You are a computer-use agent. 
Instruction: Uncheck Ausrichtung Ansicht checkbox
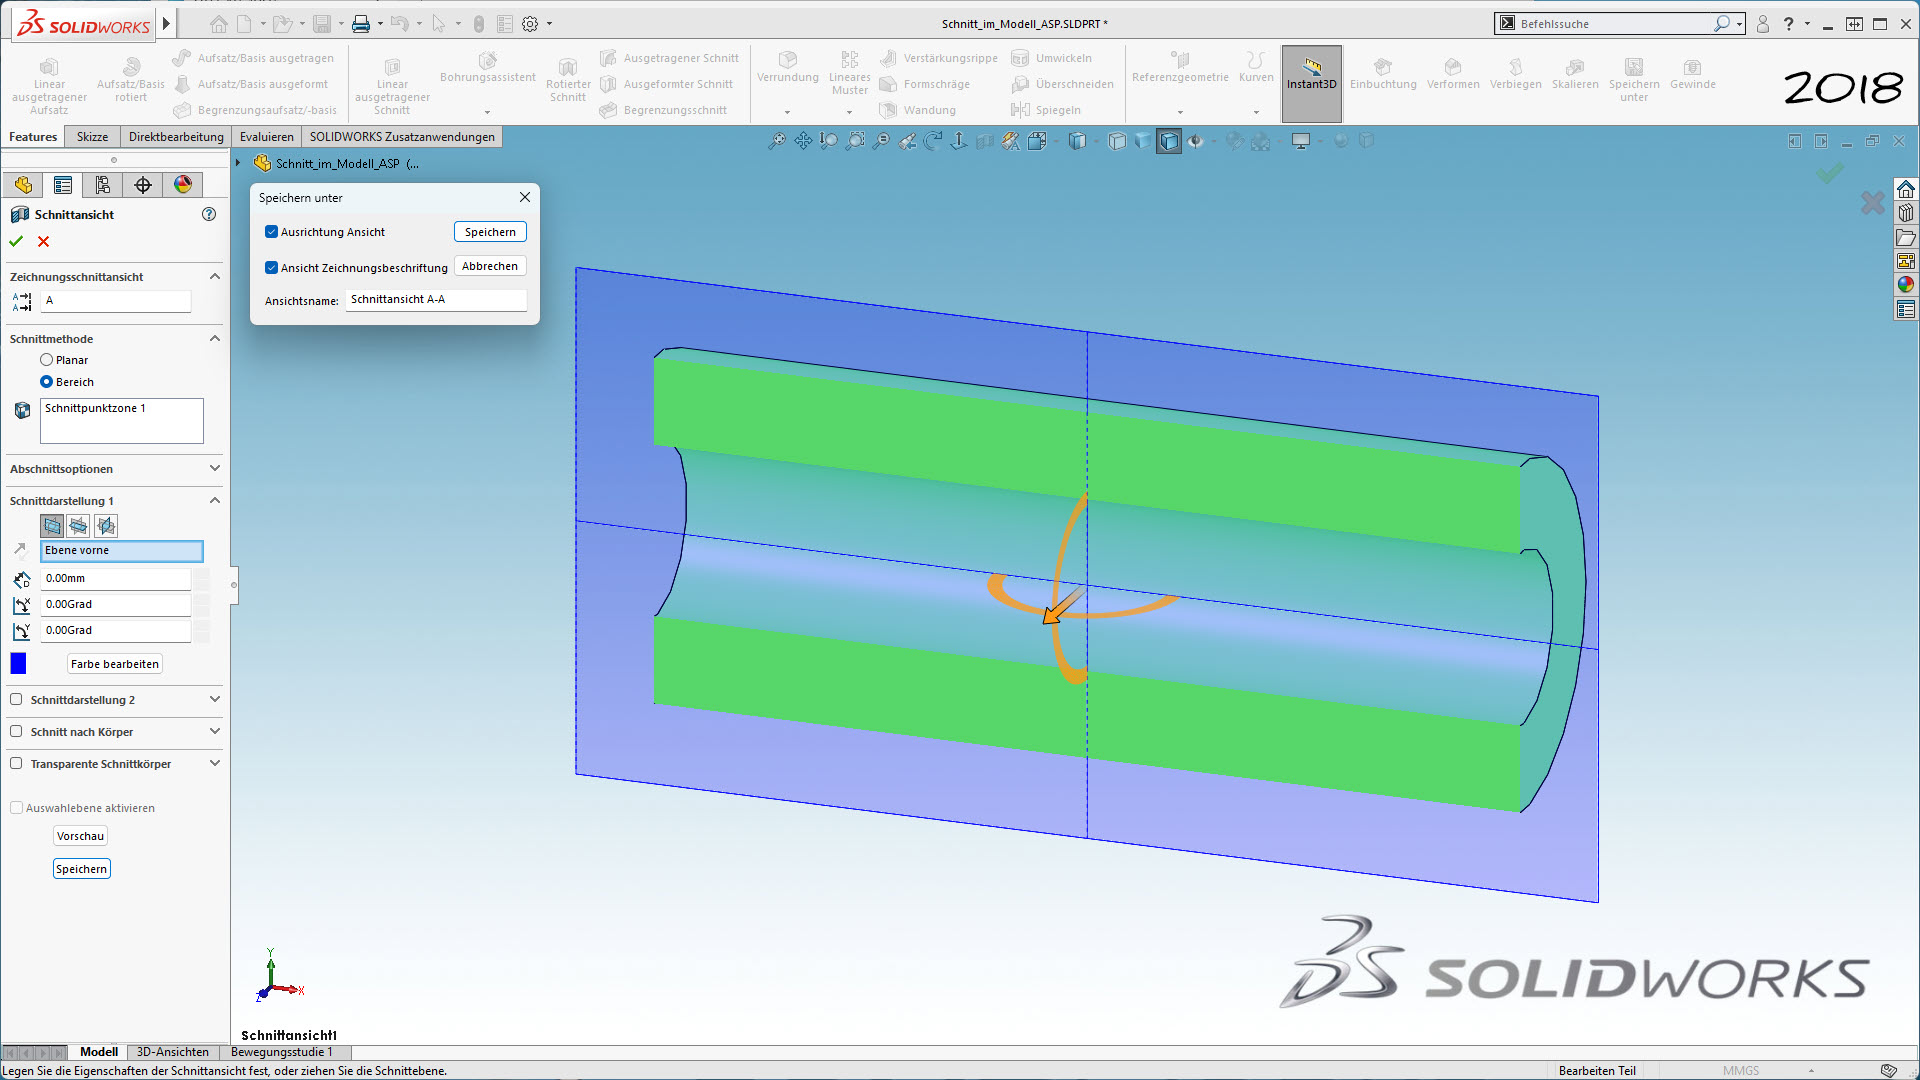271,232
